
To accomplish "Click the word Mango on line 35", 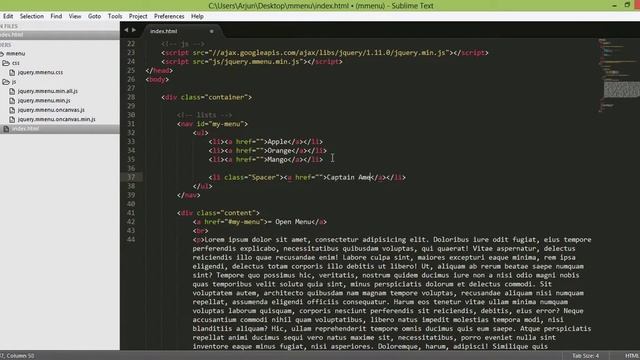I will click(278, 160).
